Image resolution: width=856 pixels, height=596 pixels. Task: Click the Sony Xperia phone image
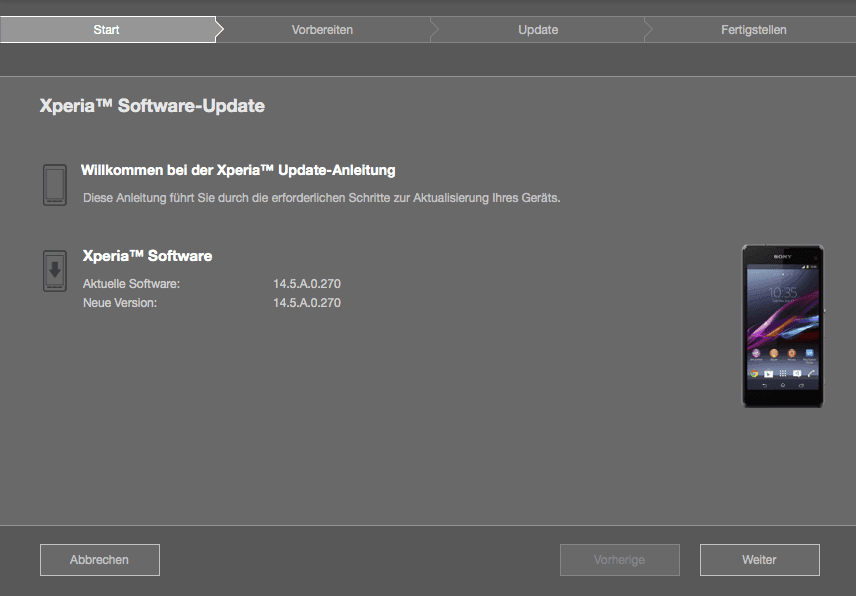click(782, 326)
